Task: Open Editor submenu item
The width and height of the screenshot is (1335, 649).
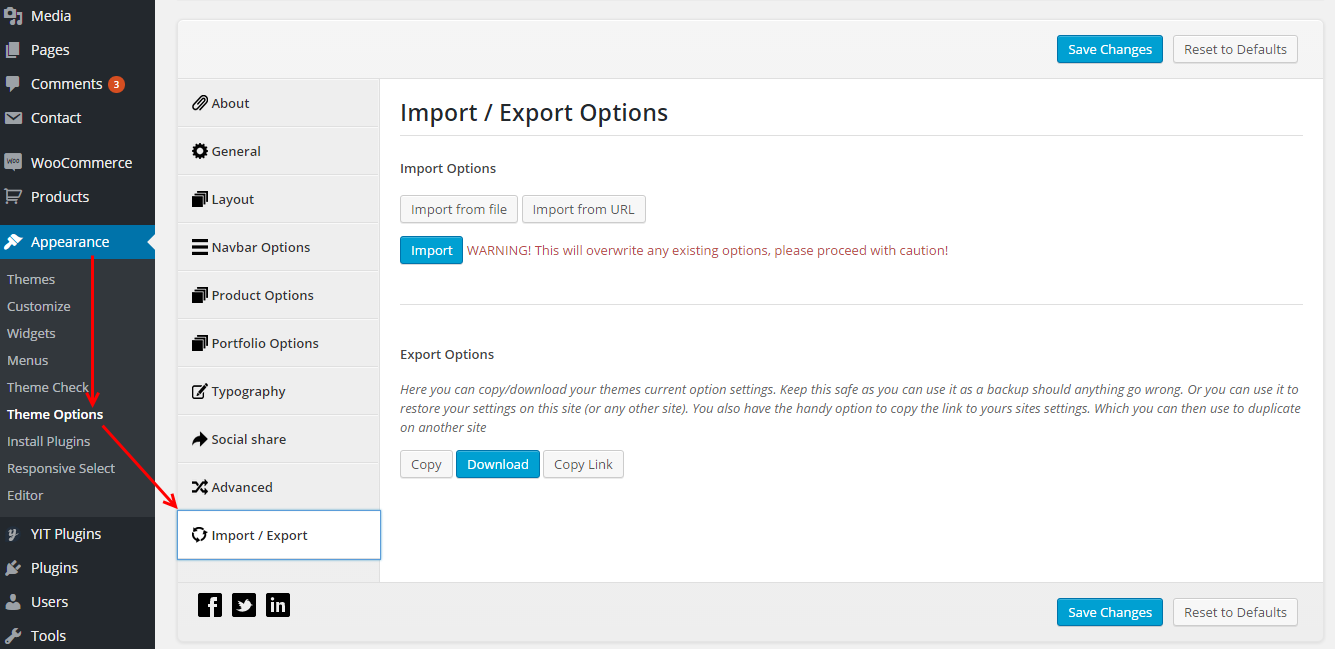Action: [25, 495]
